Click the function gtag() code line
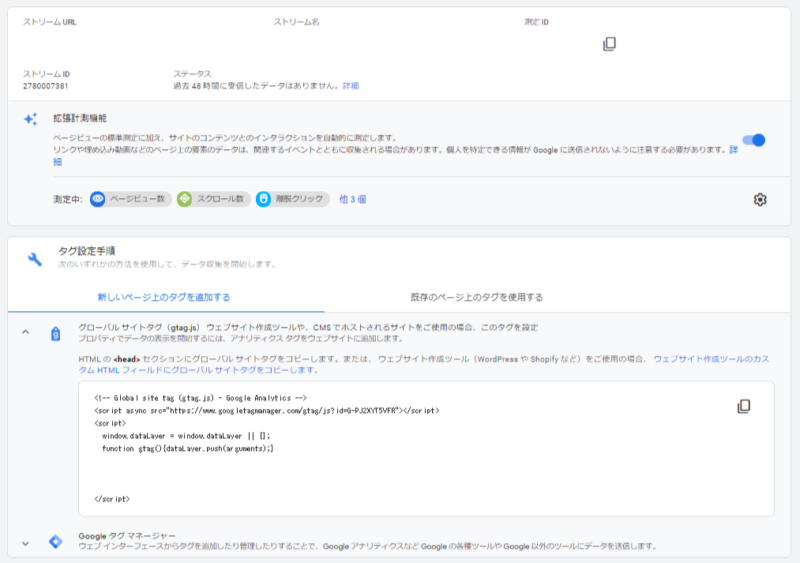800x563 pixels. (188, 449)
